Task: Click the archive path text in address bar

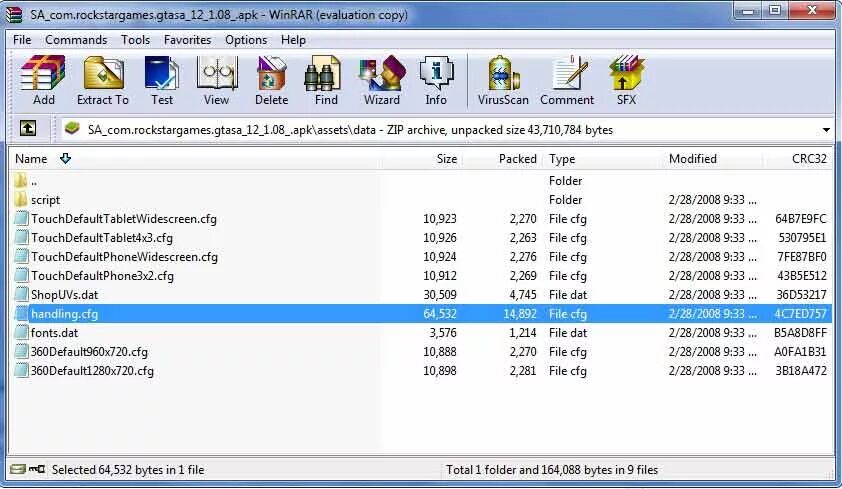Action: [x=350, y=130]
